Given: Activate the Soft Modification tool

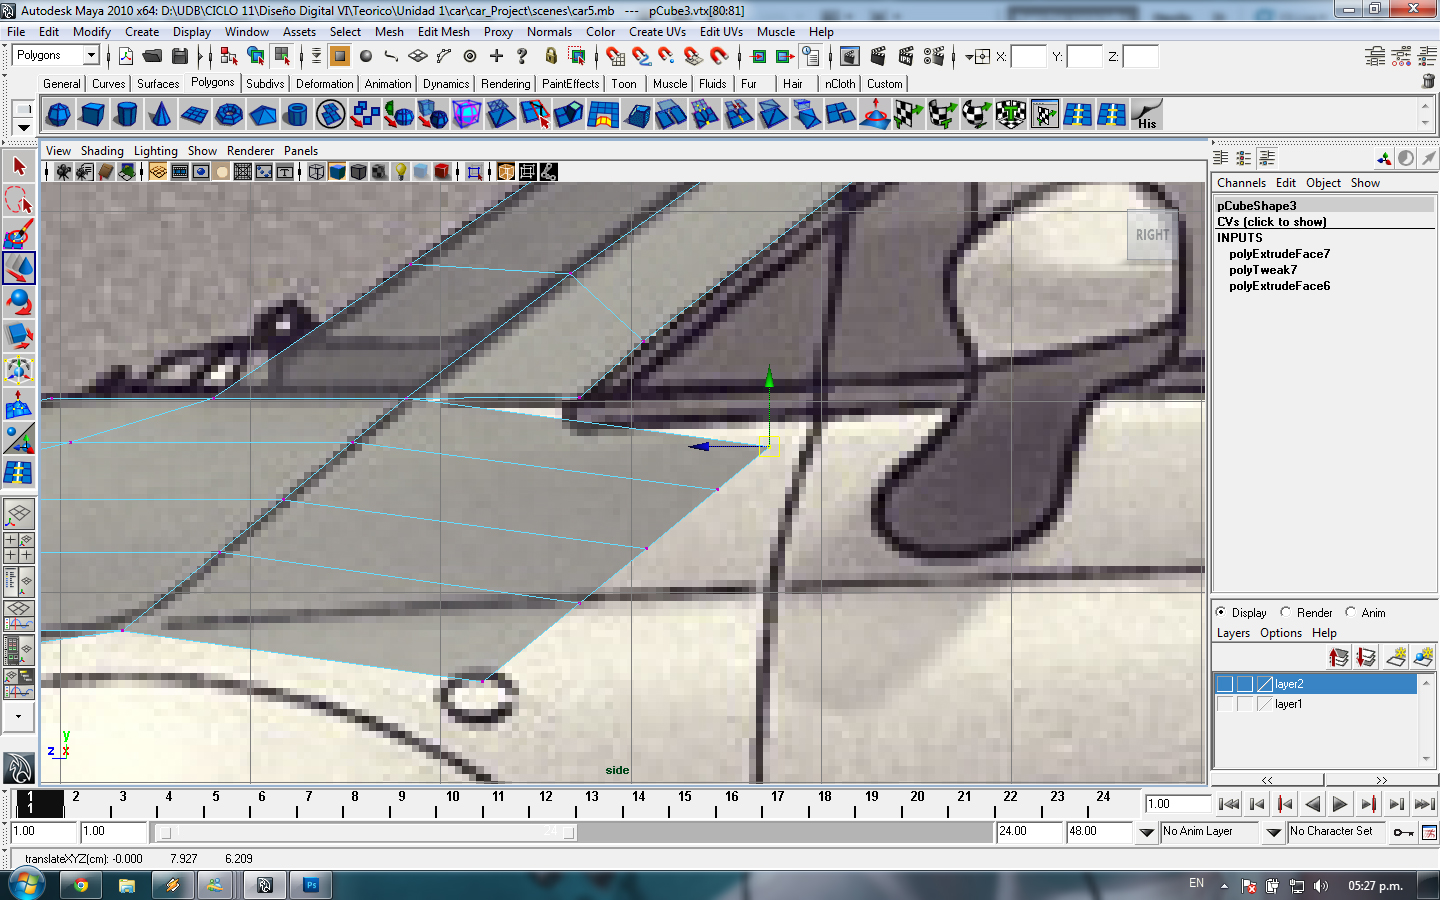Looking at the screenshot, I should pyautogui.click(x=19, y=404).
